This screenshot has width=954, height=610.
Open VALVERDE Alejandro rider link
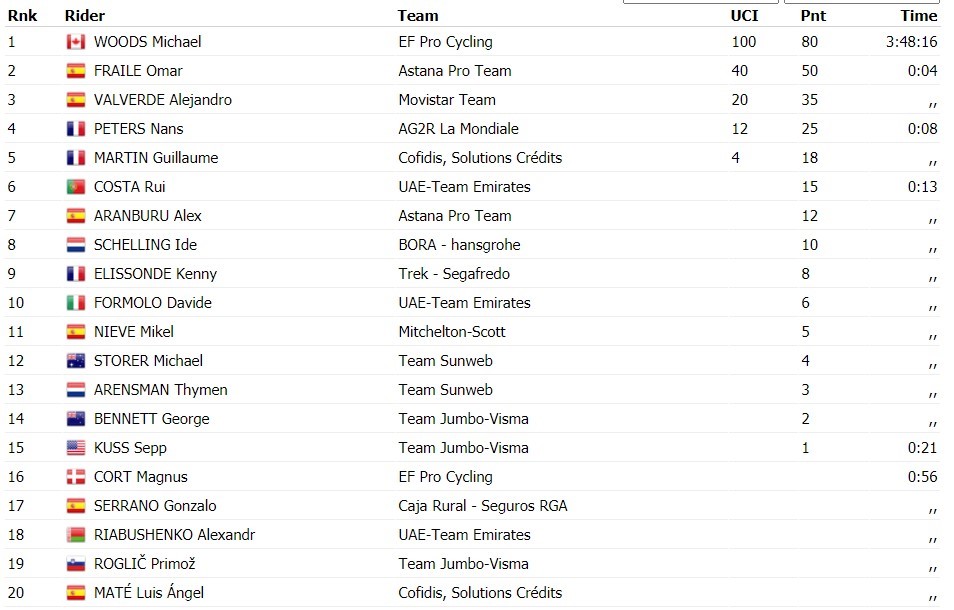point(162,100)
